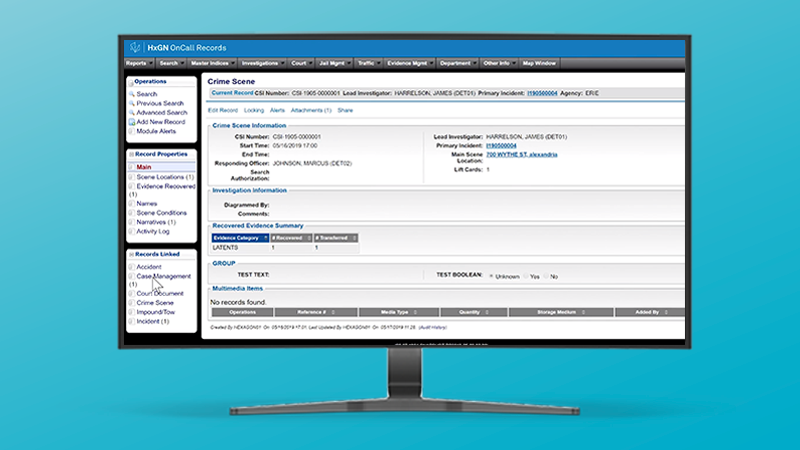Open the Map Window menu item
800x450 pixels.
tap(539, 63)
